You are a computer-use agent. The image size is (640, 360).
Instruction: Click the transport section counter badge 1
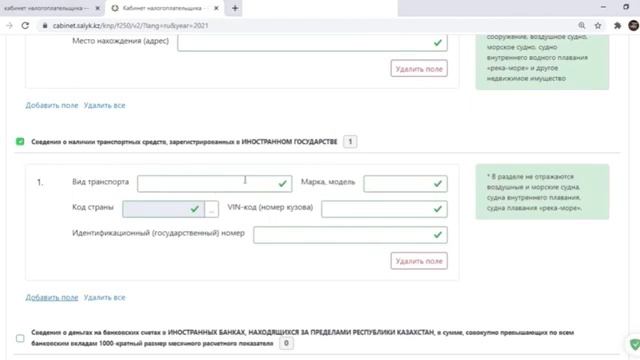click(350, 142)
